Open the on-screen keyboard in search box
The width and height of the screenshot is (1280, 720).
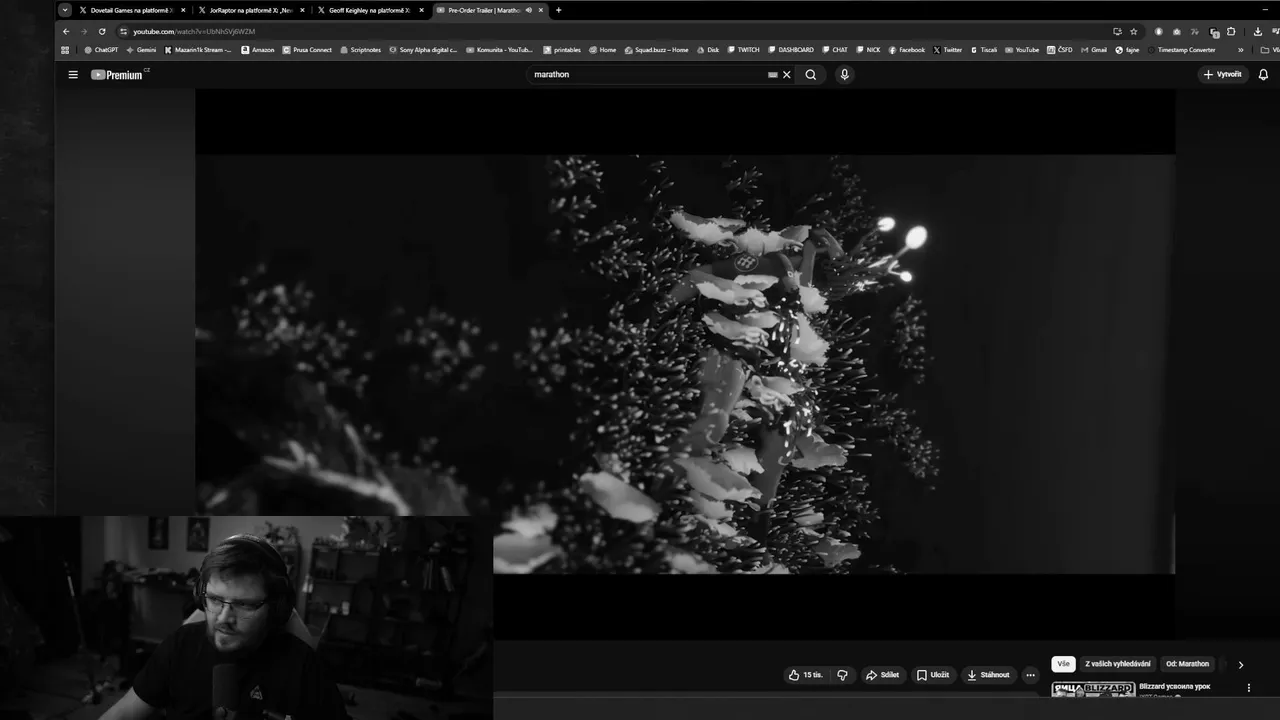(773, 75)
